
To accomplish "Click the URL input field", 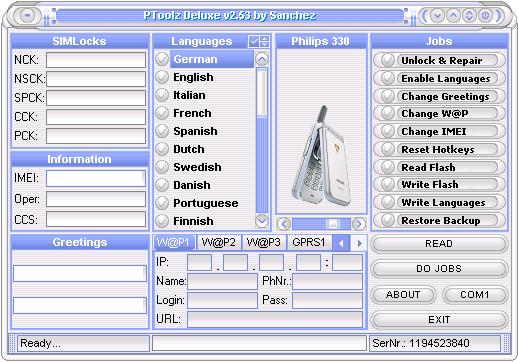I will click(x=275, y=320).
